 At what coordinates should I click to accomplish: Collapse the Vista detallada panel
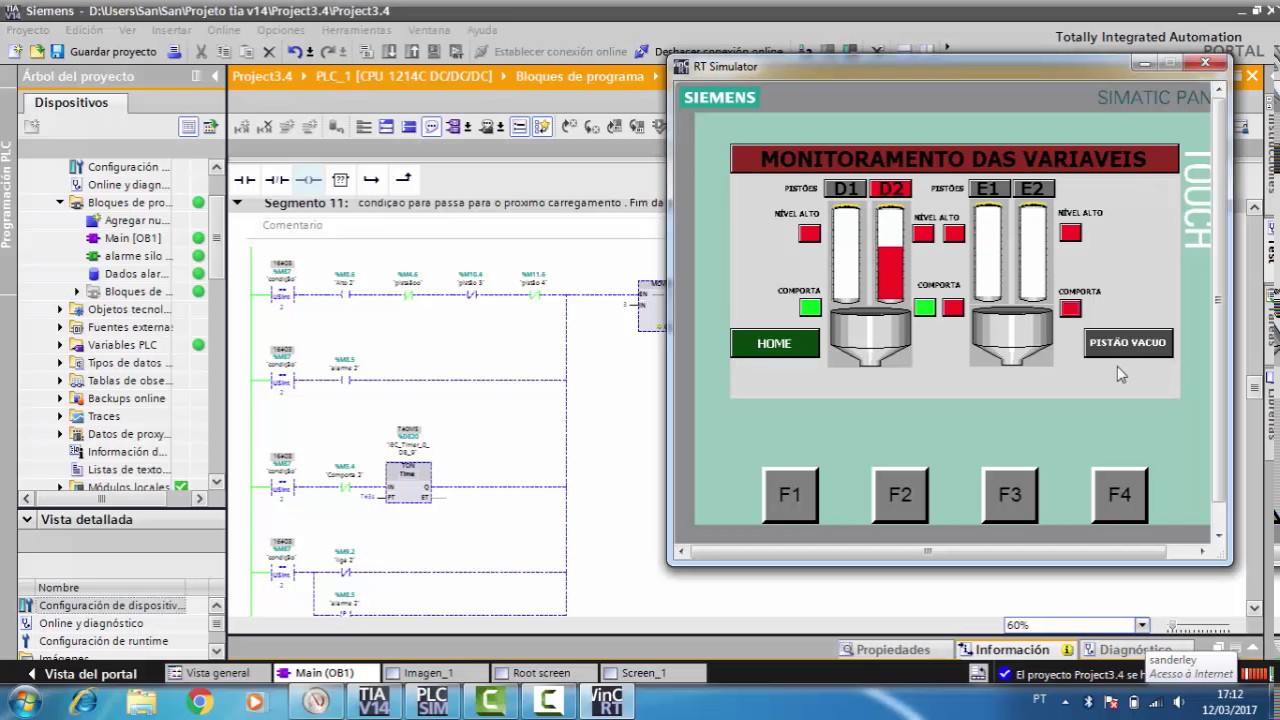(x=27, y=519)
